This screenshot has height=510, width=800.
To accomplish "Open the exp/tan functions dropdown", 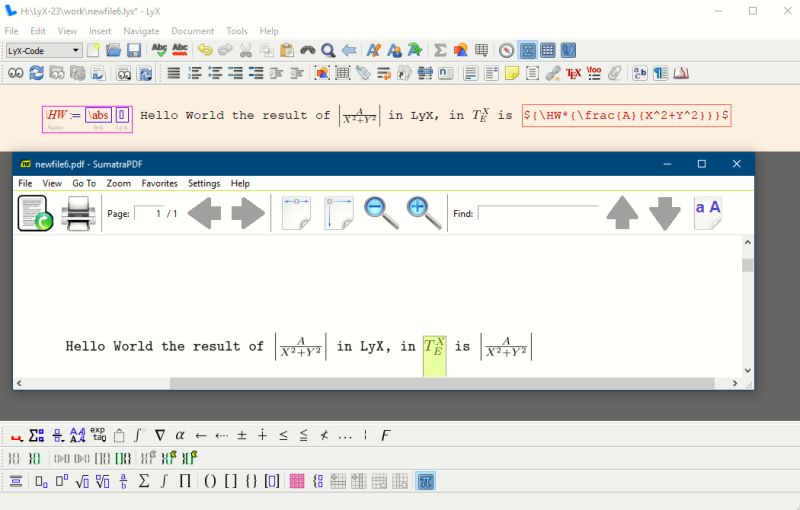I will click(x=98, y=435).
